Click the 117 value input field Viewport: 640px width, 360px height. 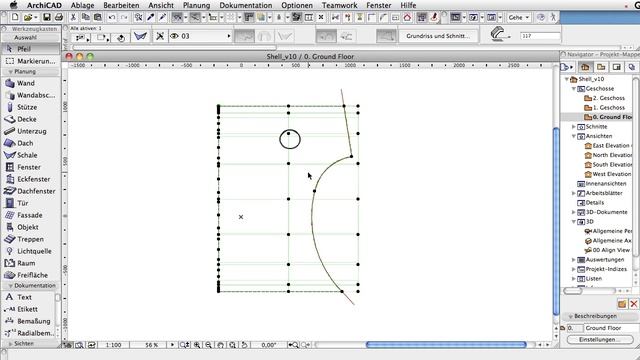540,36
